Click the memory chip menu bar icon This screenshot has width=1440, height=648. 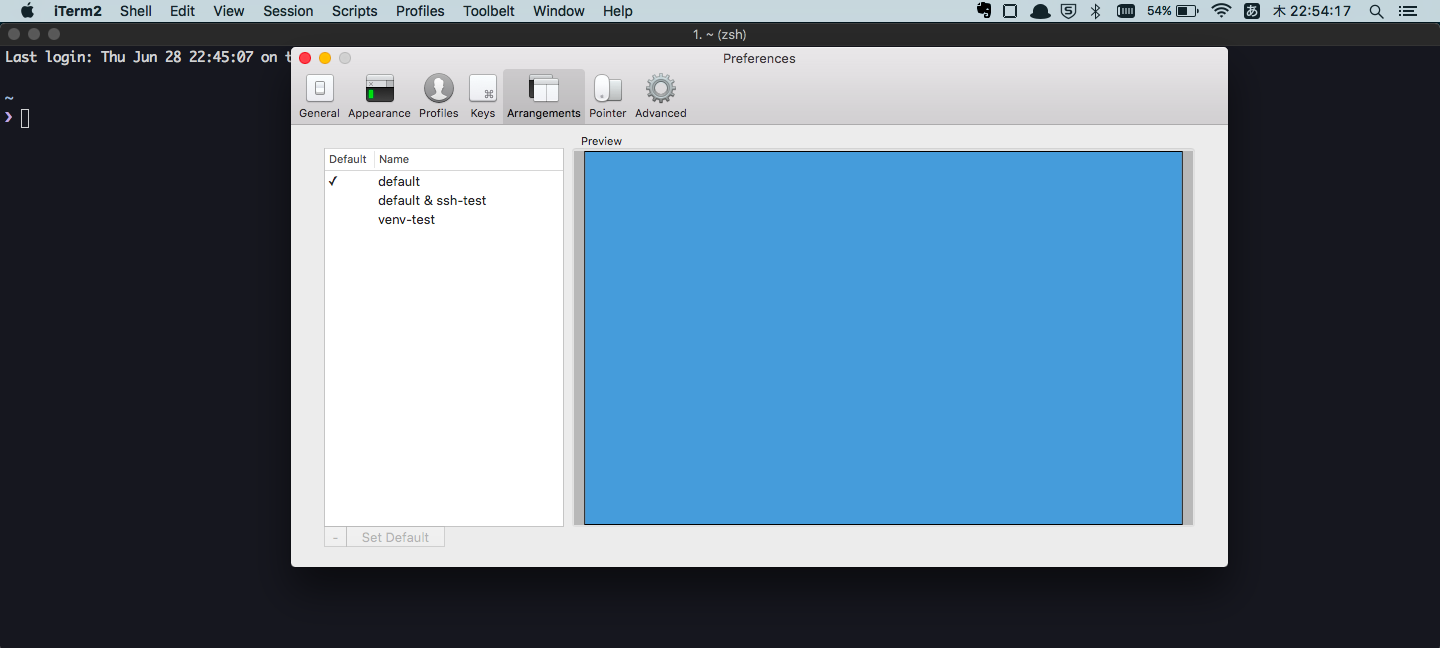point(1125,11)
